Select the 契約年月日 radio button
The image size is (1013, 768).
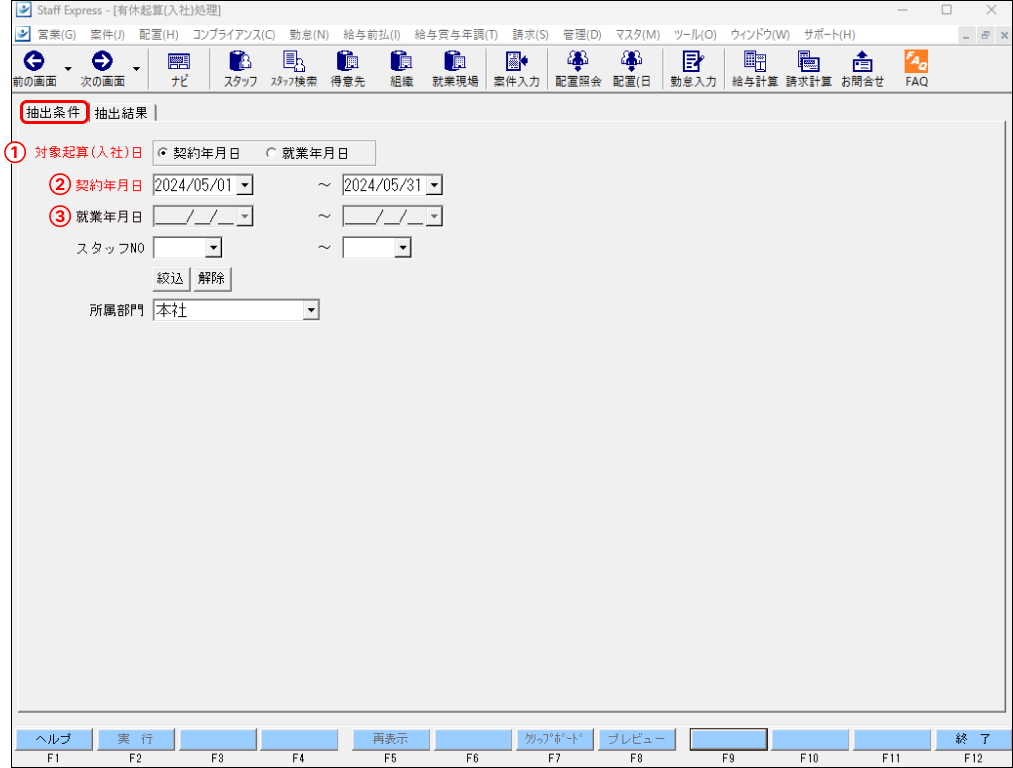(163, 153)
